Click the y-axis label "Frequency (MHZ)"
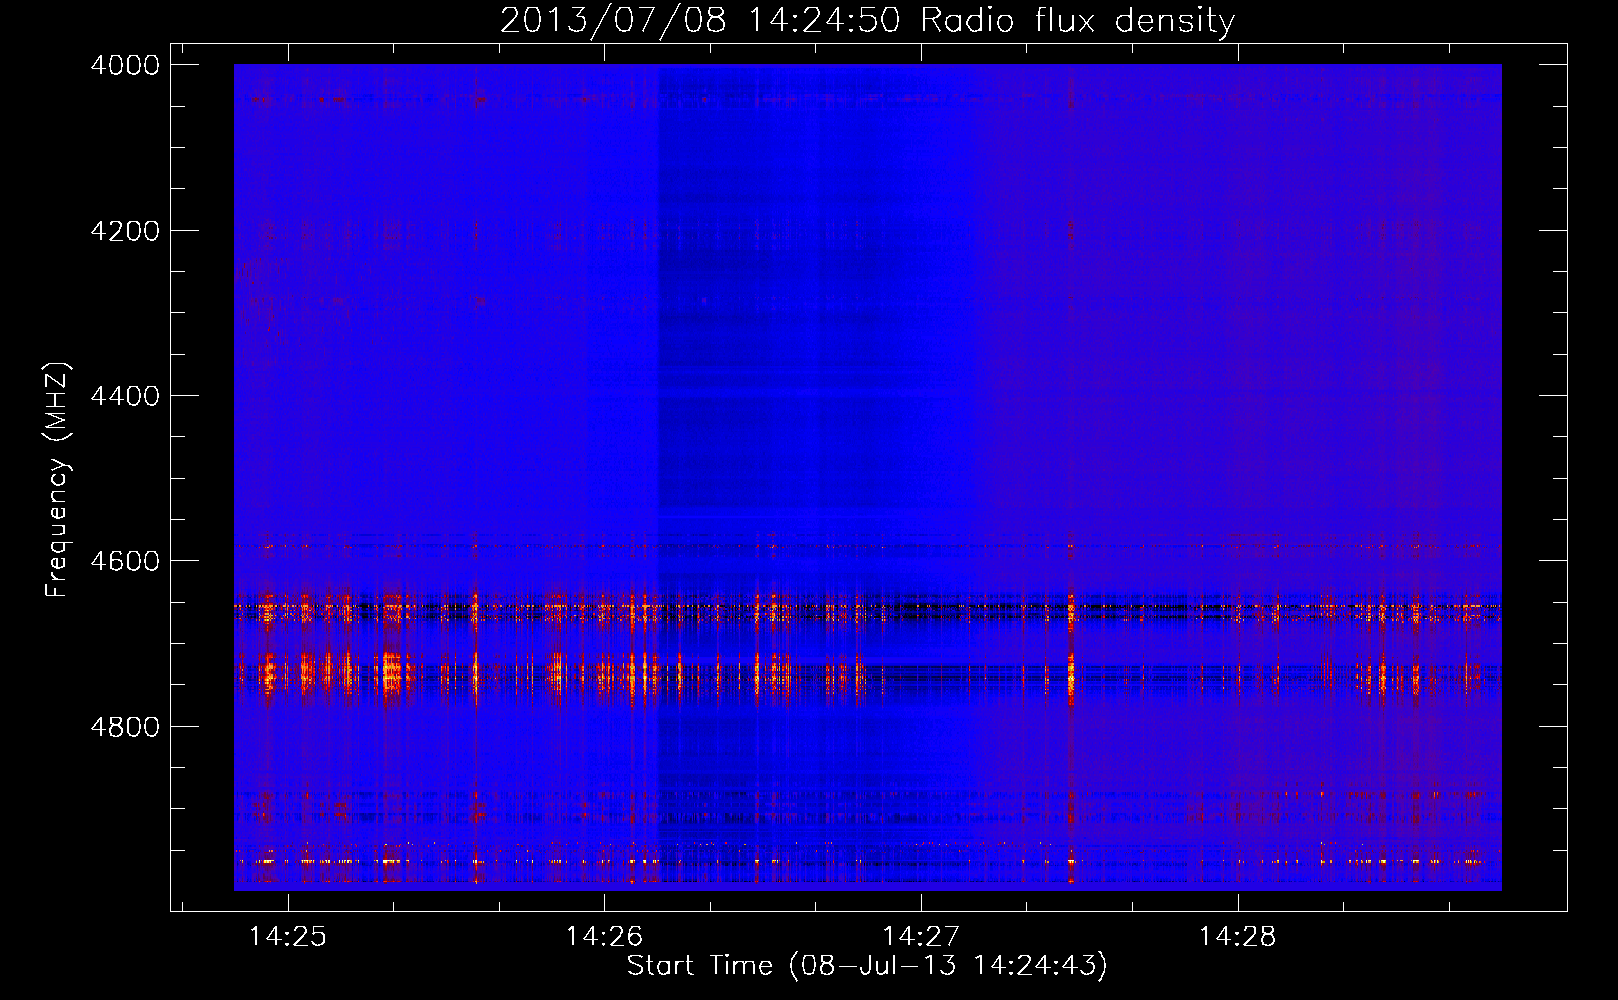 pyautogui.click(x=57, y=480)
